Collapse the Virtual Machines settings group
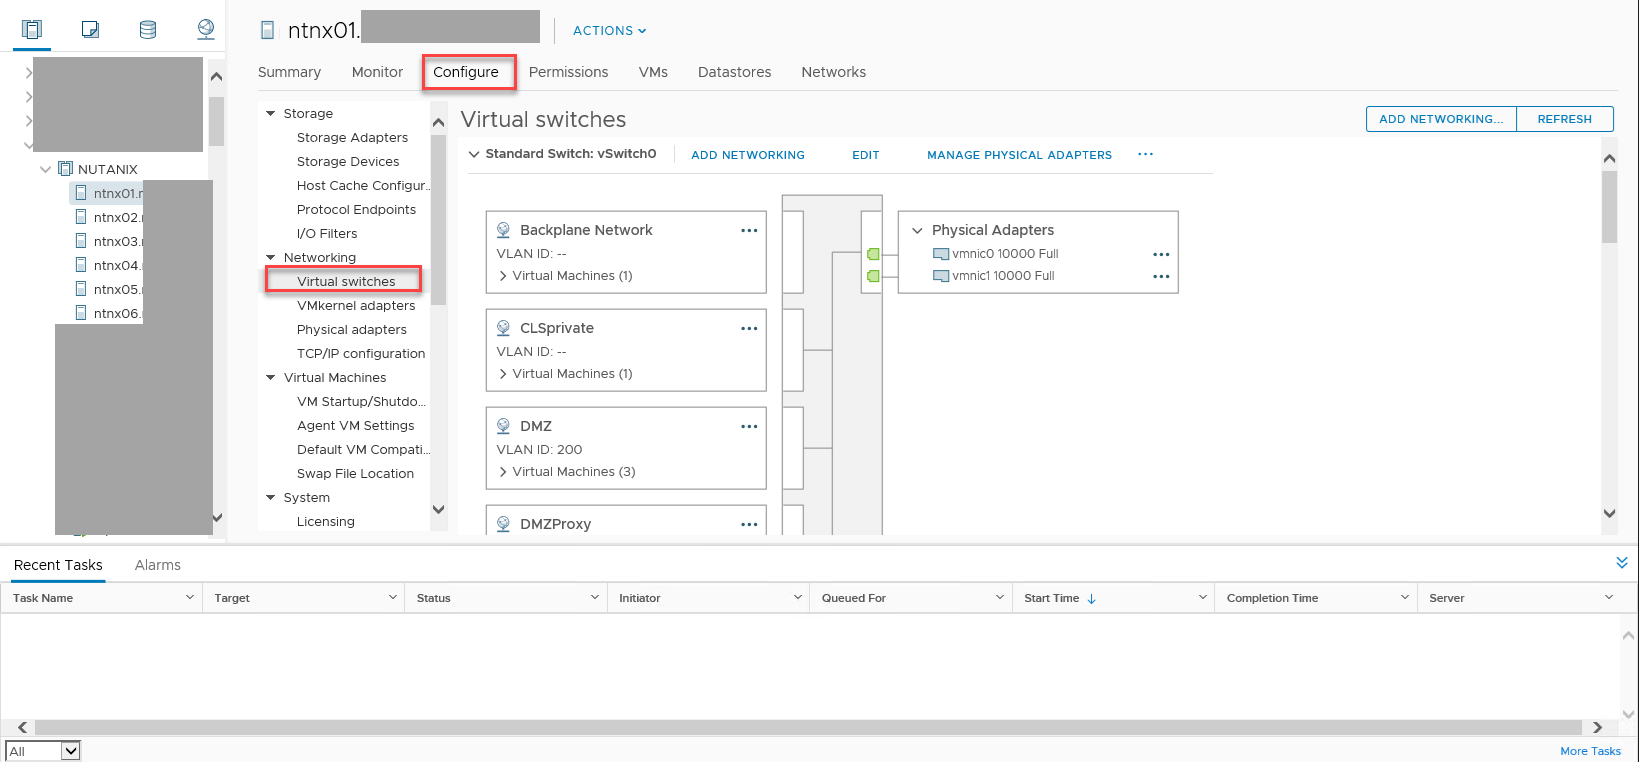 coord(270,378)
